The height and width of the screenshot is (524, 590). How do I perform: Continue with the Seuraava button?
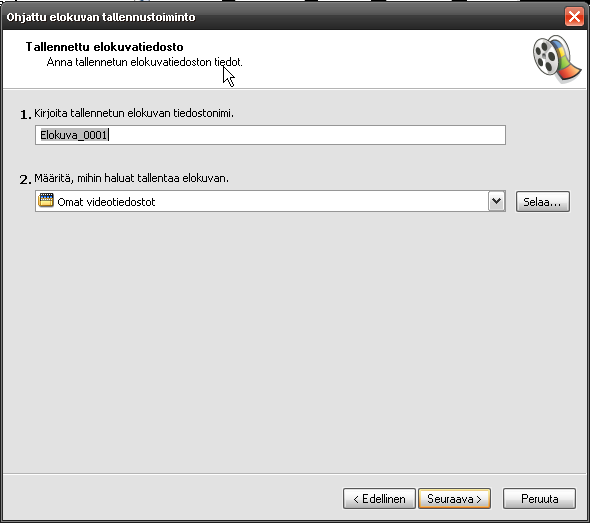(455, 499)
